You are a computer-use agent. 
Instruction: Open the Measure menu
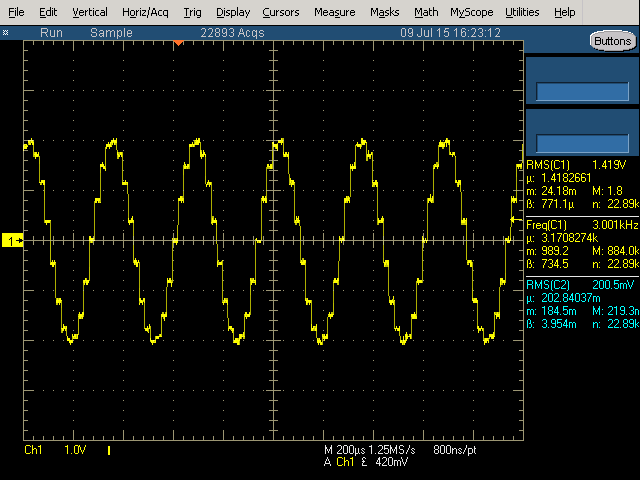click(334, 12)
